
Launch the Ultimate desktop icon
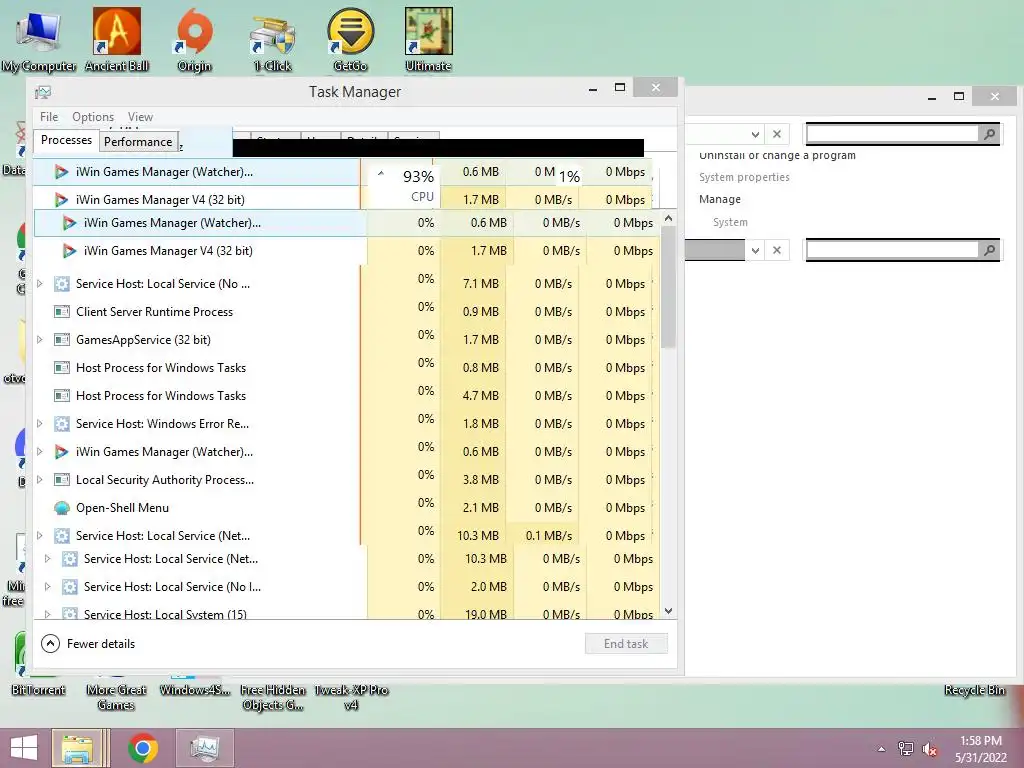click(x=428, y=39)
